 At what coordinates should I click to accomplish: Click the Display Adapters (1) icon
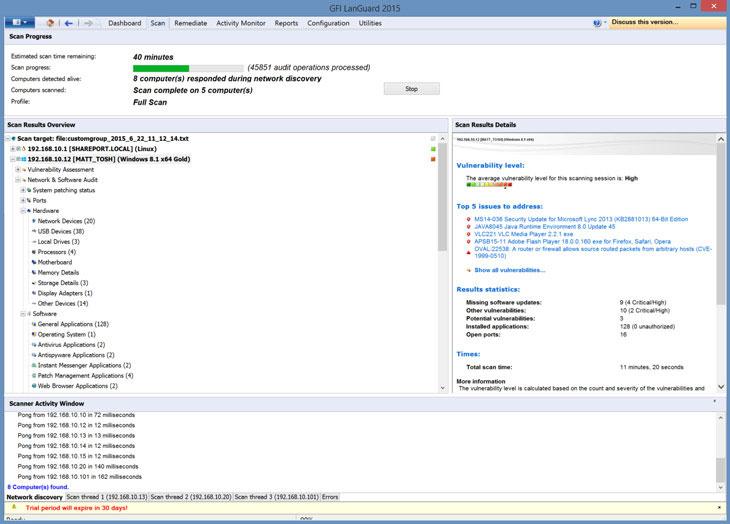34,293
